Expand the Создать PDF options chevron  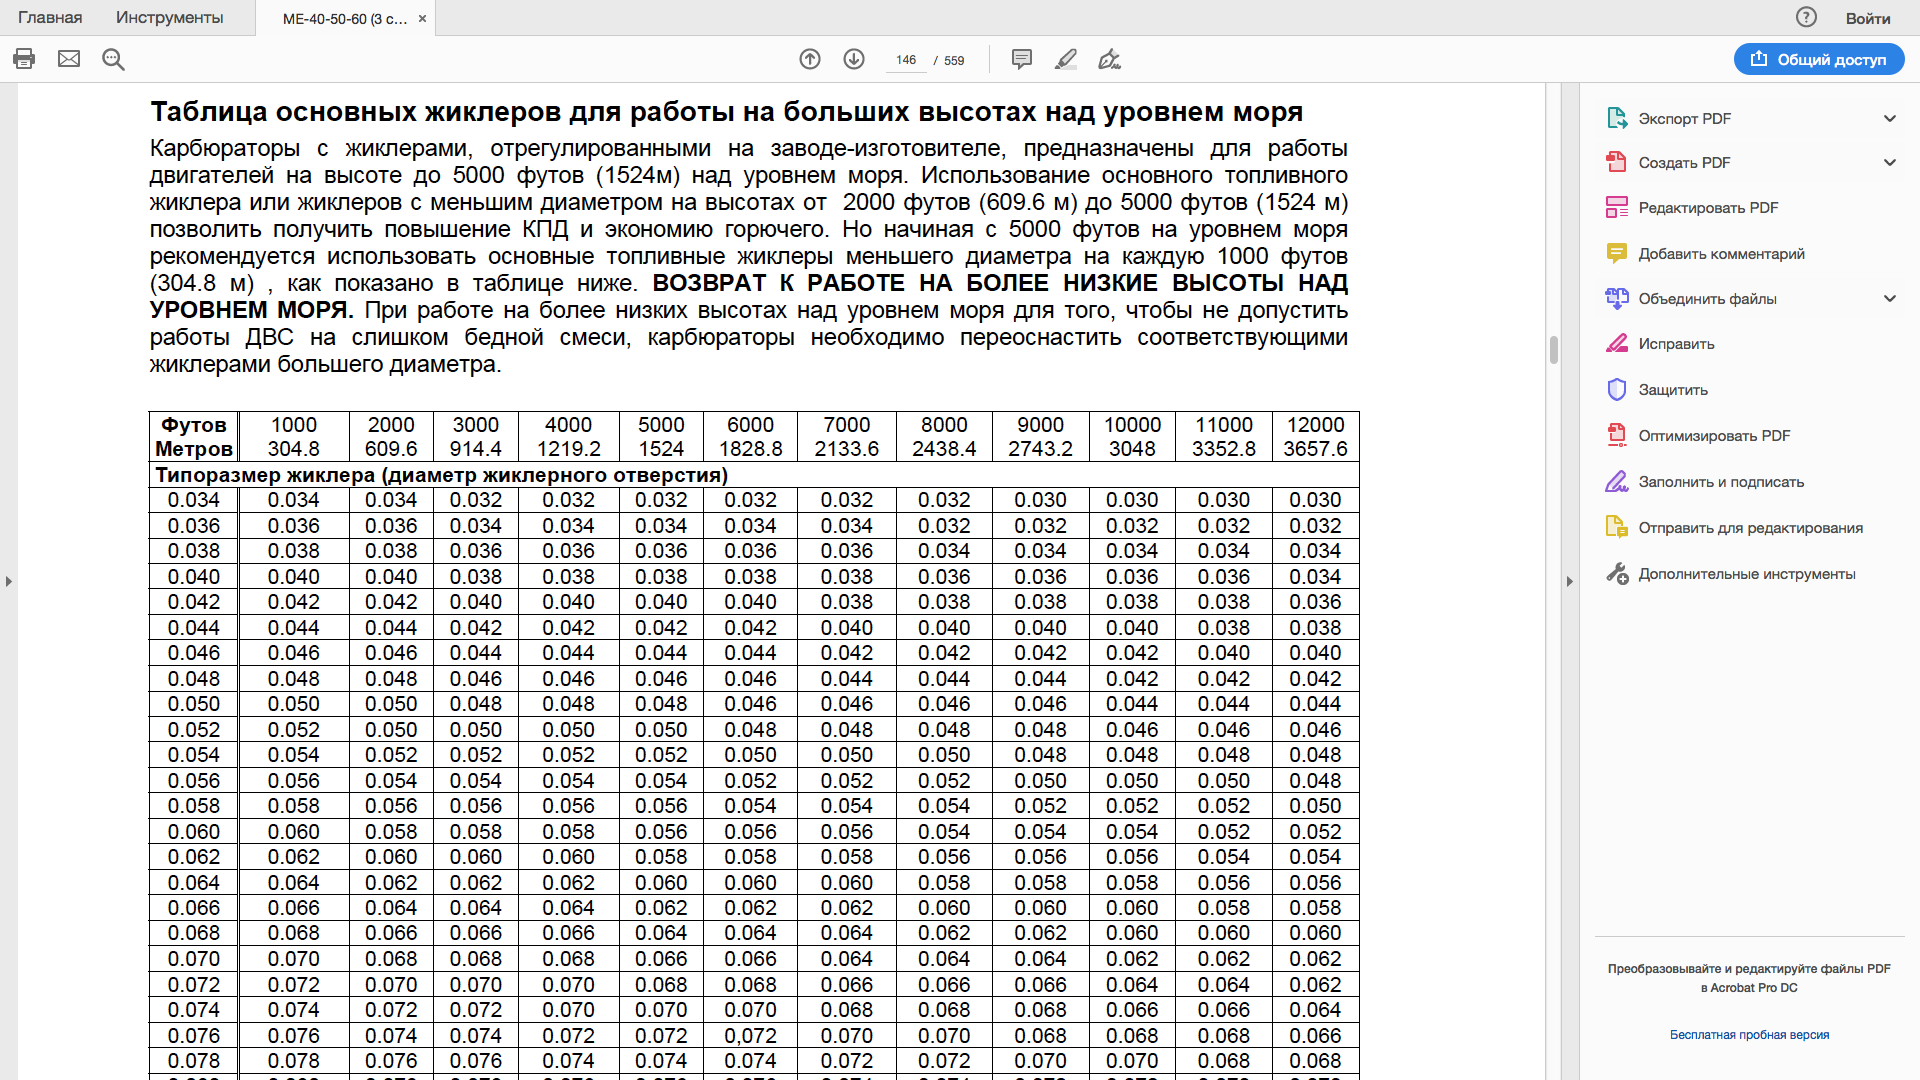(1889, 162)
